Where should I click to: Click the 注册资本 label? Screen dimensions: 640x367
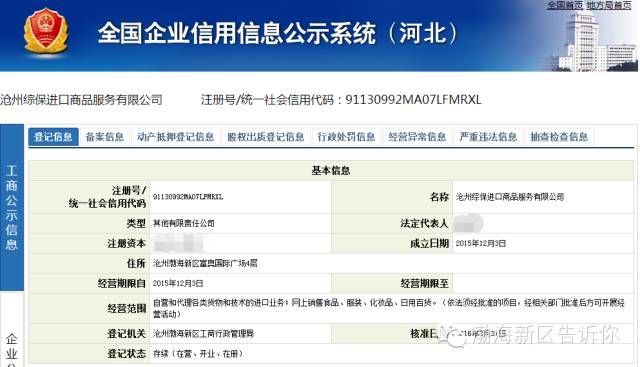(127, 243)
